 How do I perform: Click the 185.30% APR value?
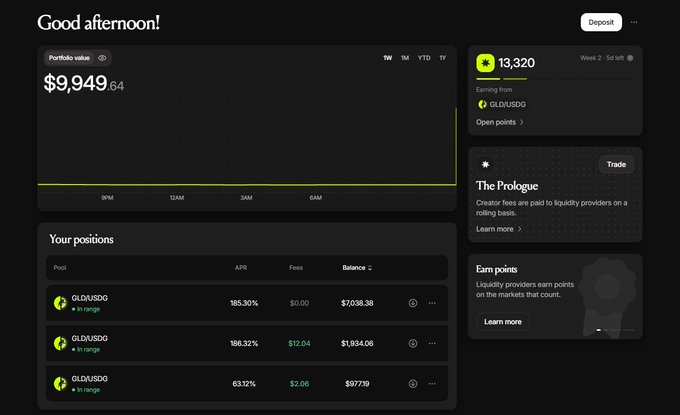click(244, 303)
